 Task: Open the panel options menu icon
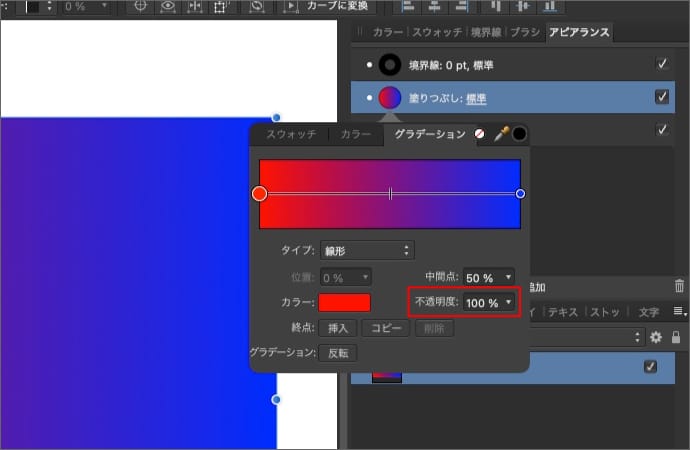[678, 312]
